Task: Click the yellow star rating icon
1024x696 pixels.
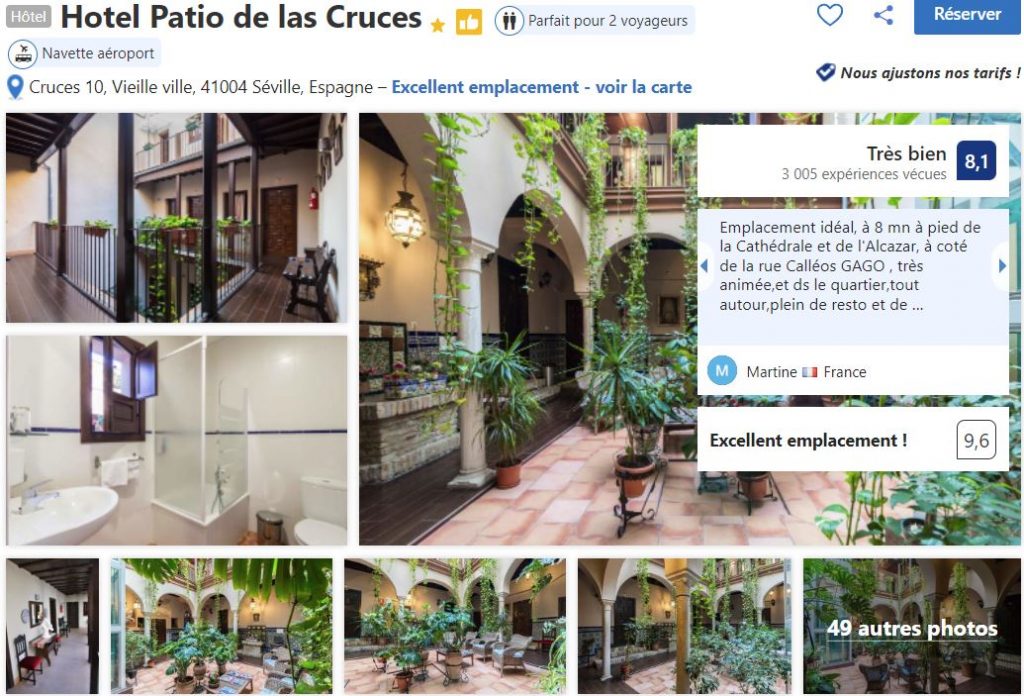Action: pyautogui.click(x=438, y=25)
